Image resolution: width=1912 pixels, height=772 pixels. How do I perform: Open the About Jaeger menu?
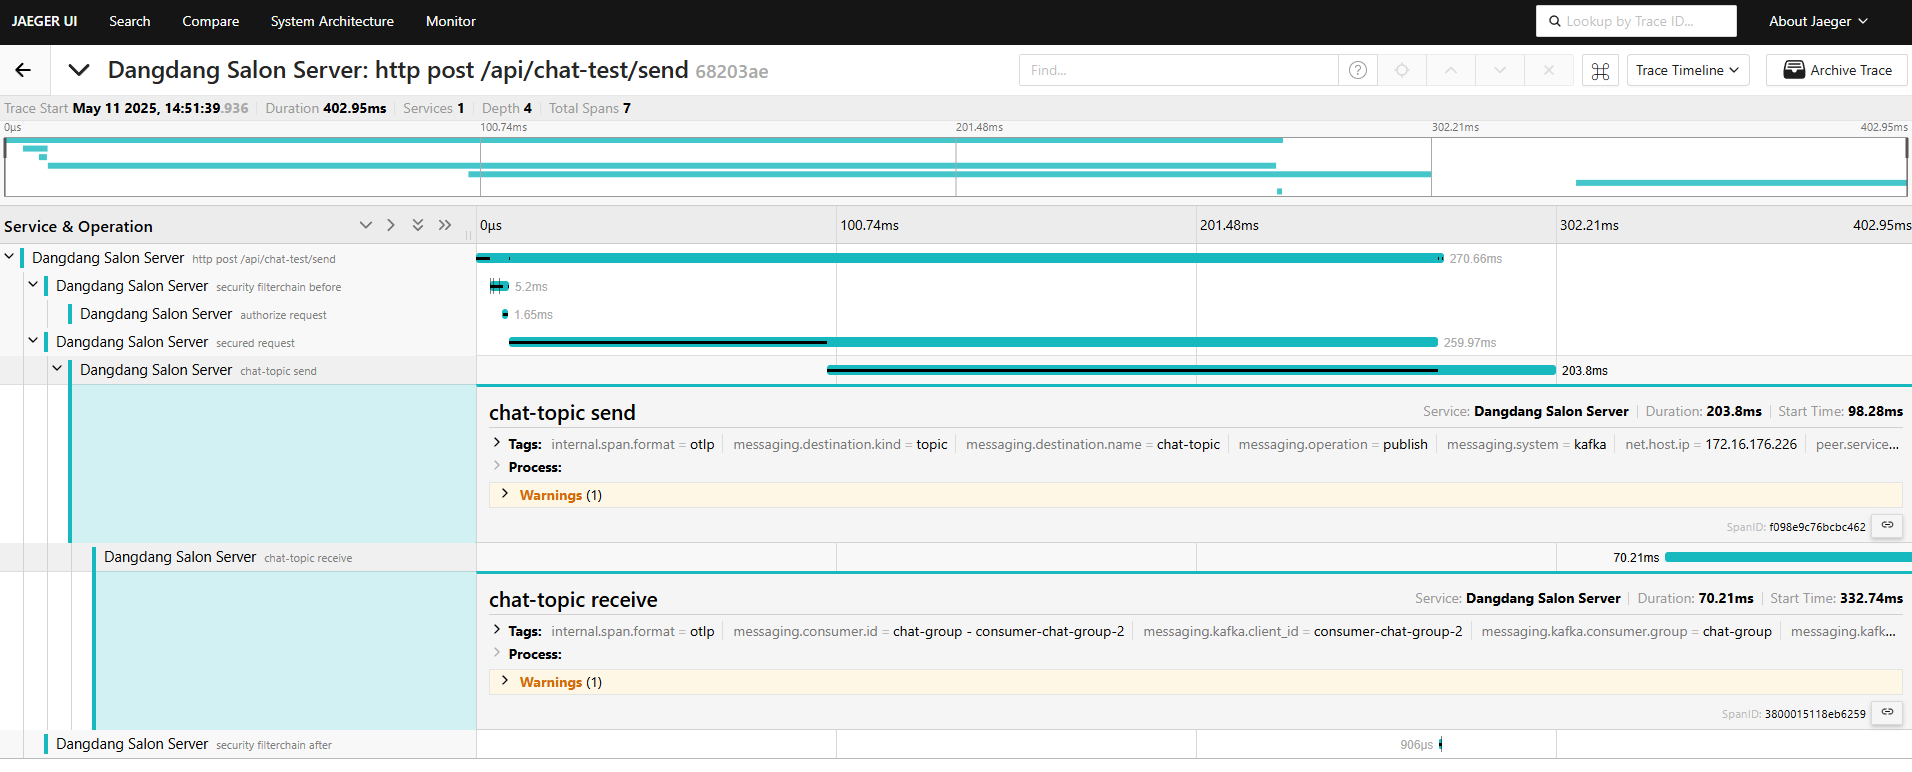click(1818, 21)
